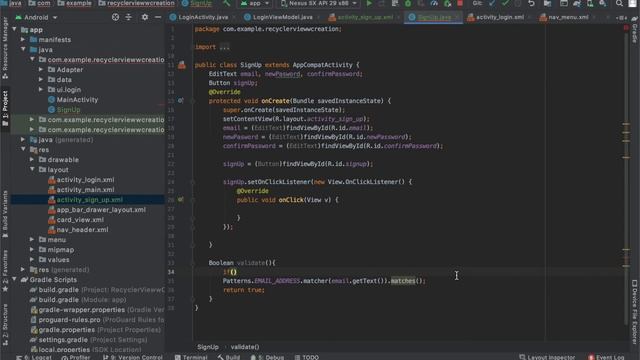
Task: Expand the ui.login package
Action: [41, 89]
